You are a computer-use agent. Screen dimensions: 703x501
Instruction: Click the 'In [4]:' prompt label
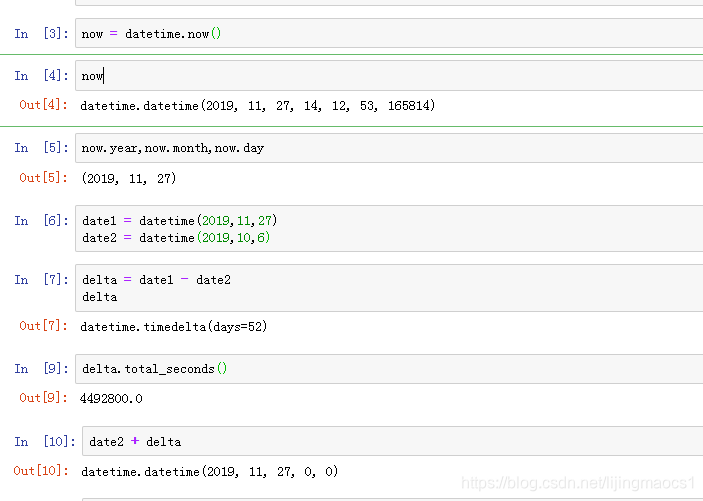tap(41, 75)
